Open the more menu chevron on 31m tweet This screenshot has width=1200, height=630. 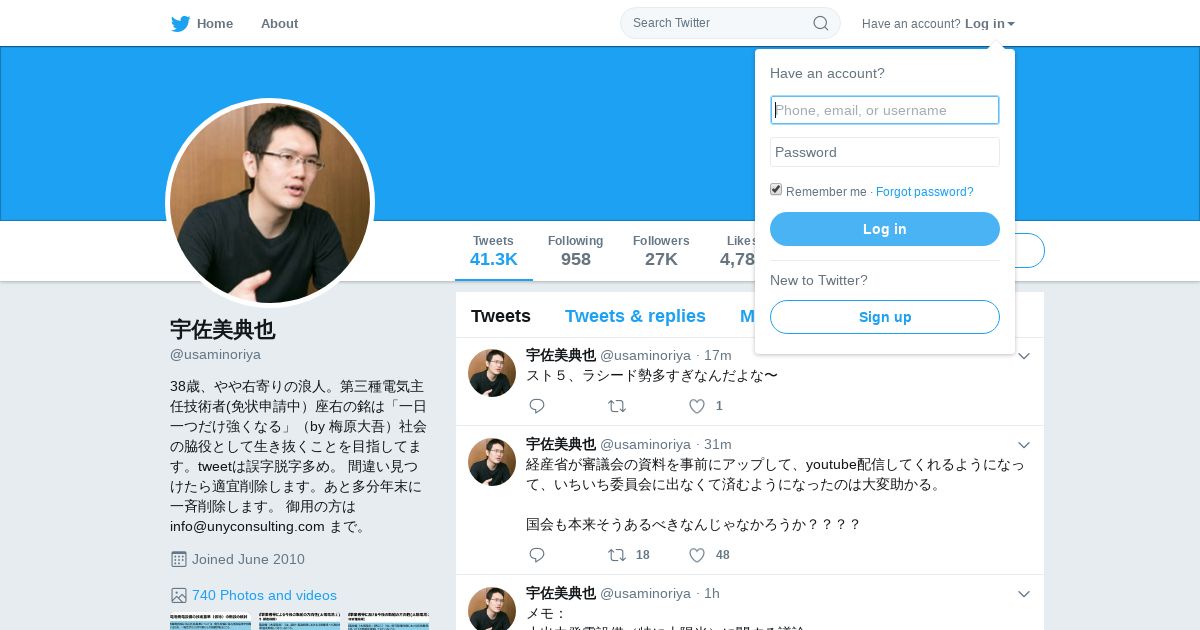1024,444
